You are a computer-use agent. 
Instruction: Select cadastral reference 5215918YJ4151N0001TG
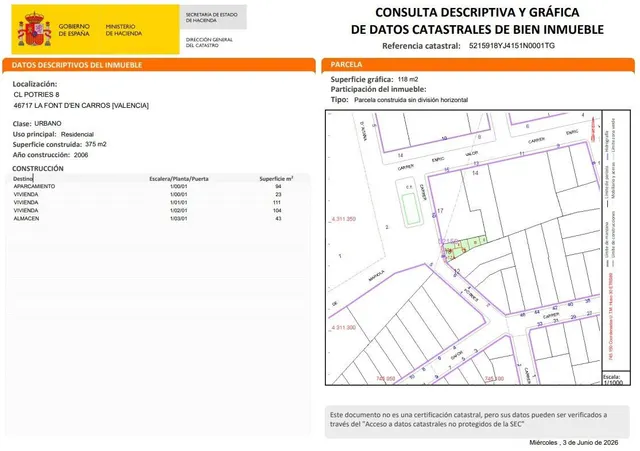tap(512, 46)
